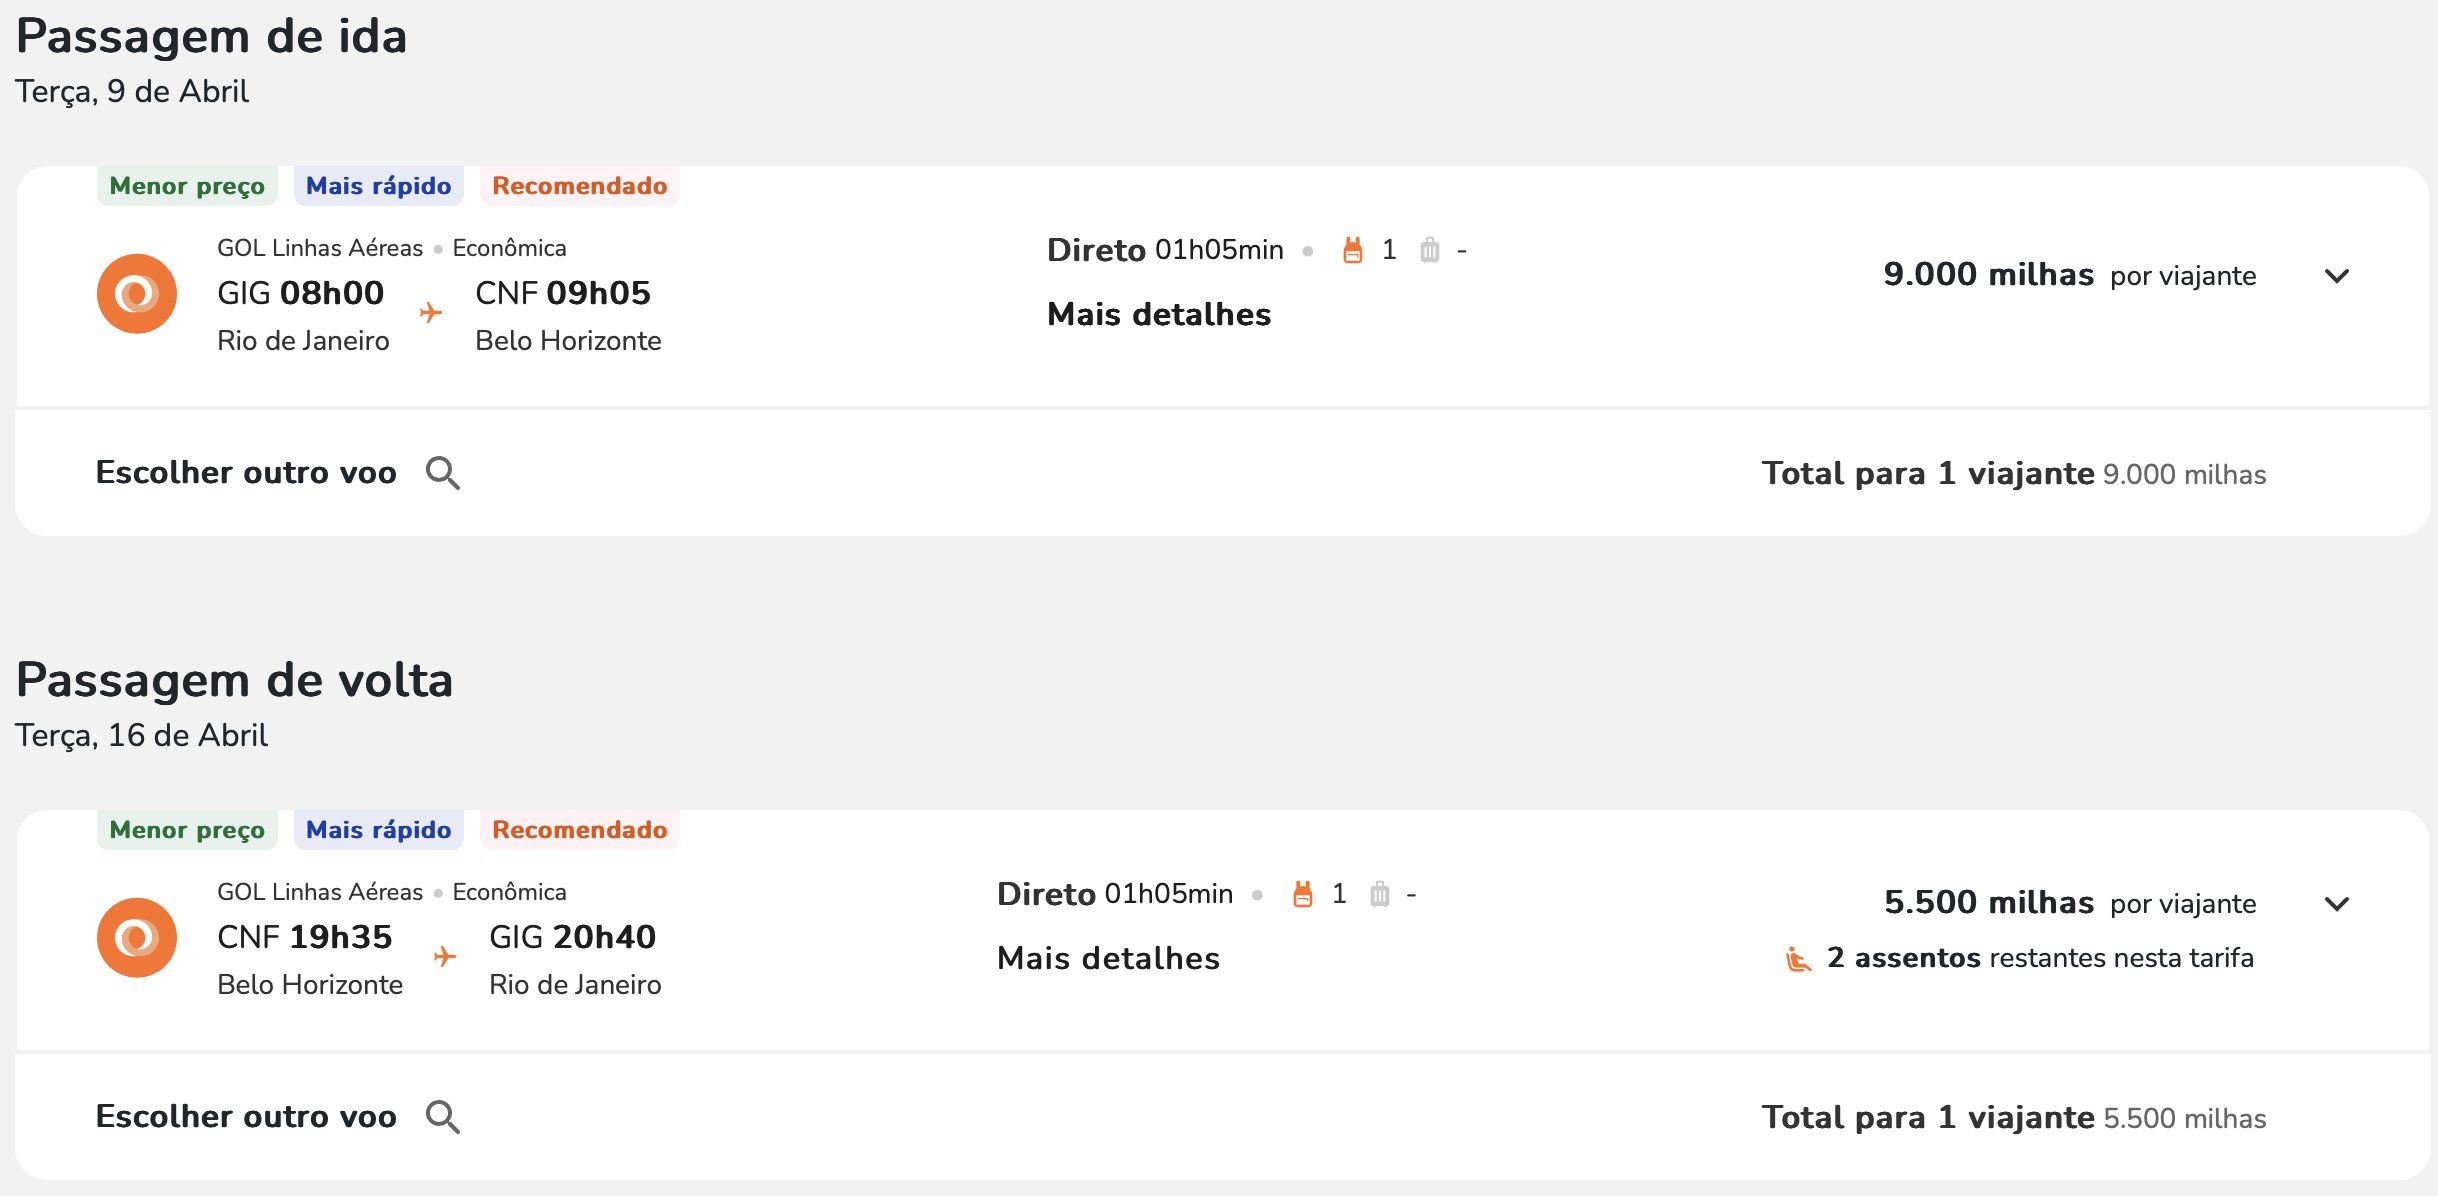The width and height of the screenshot is (2438, 1196).
Task: Expand the 5.500 milhas return flight chevron
Action: pos(2337,904)
